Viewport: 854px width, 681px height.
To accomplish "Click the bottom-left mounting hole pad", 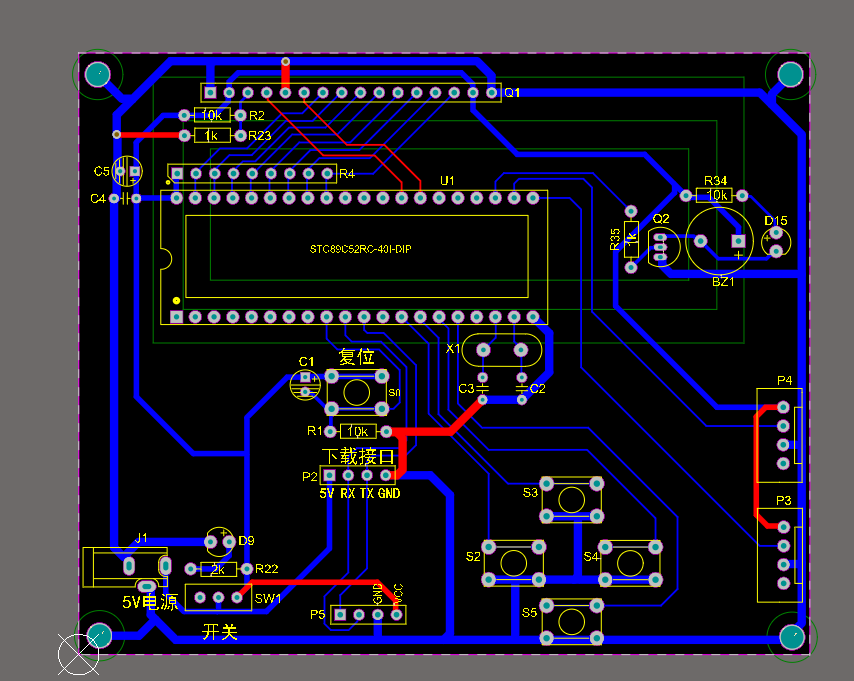I will (100, 635).
